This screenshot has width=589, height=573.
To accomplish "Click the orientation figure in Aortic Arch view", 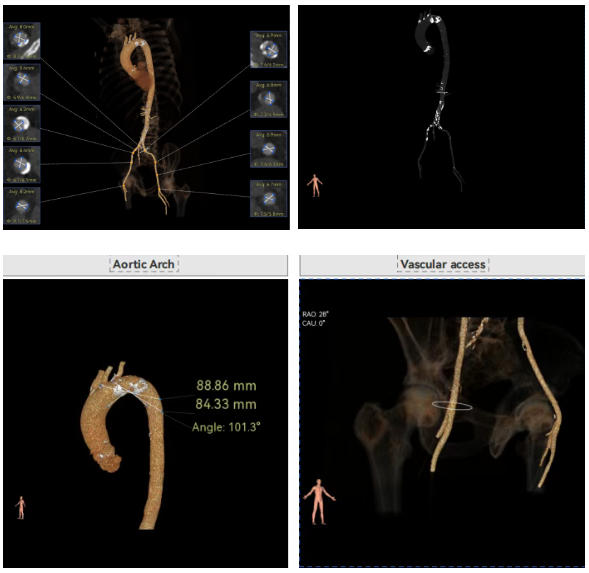I will click(x=21, y=507).
